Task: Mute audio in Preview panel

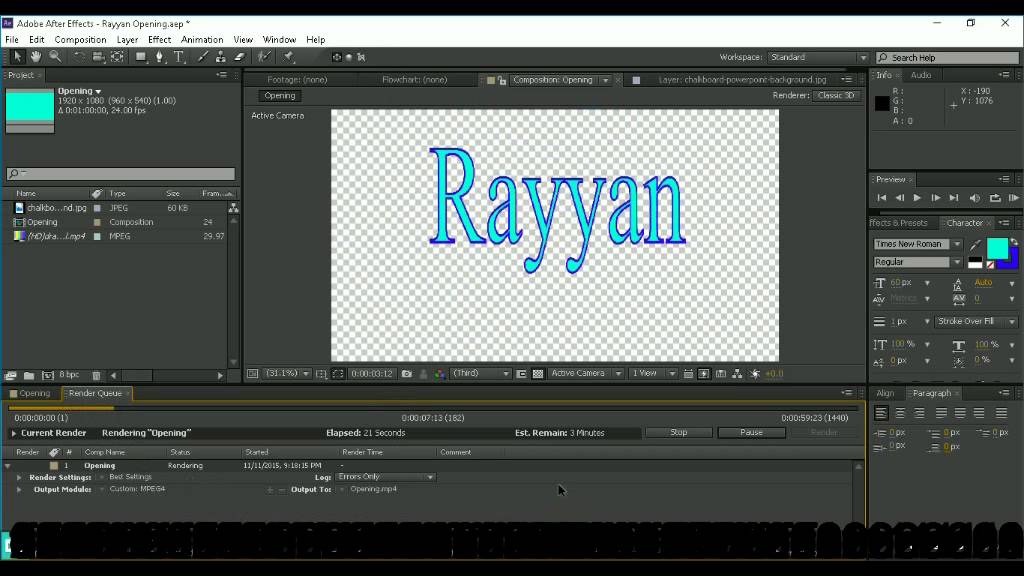Action: [x=974, y=198]
